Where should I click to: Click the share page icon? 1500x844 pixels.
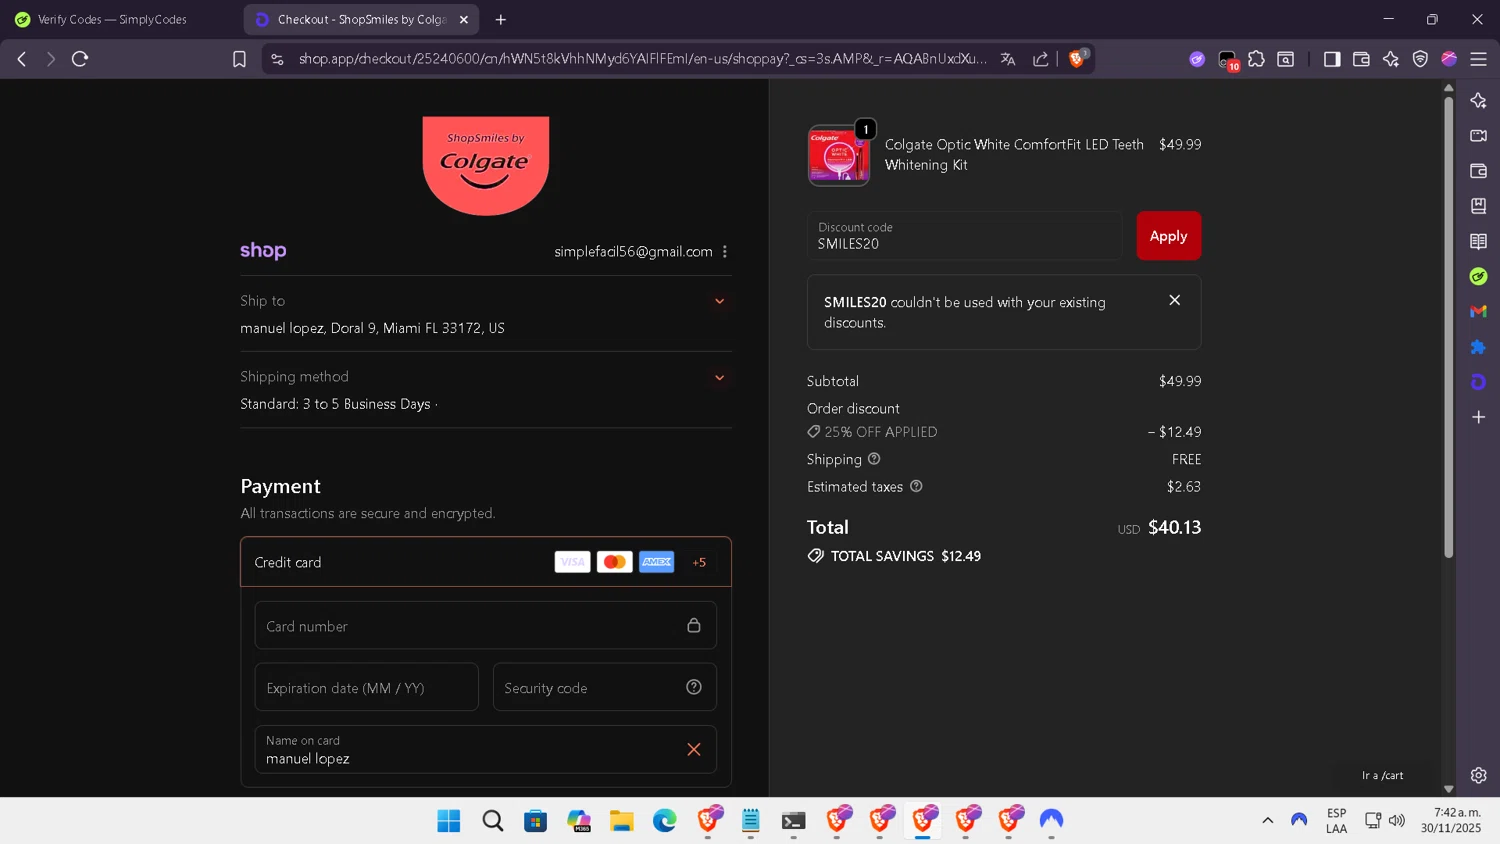pyautogui.click(x=1041, y=59)
